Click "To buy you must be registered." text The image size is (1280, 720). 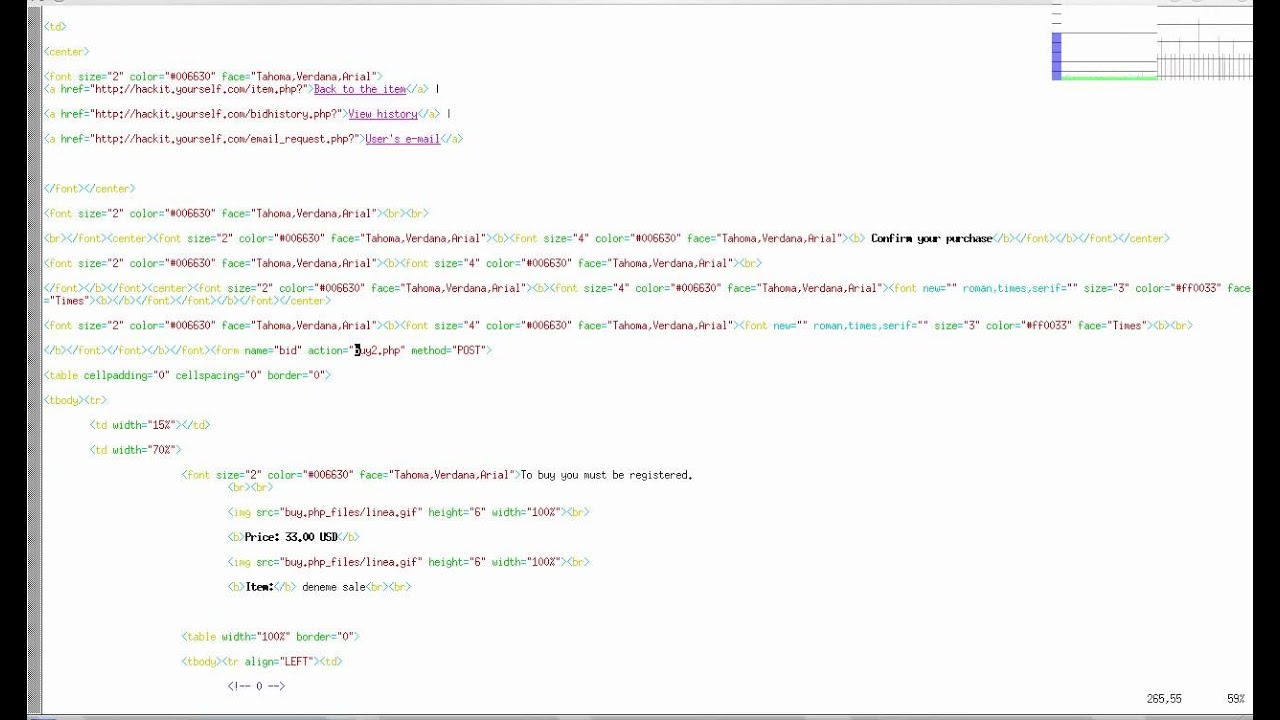coord(606,475)
